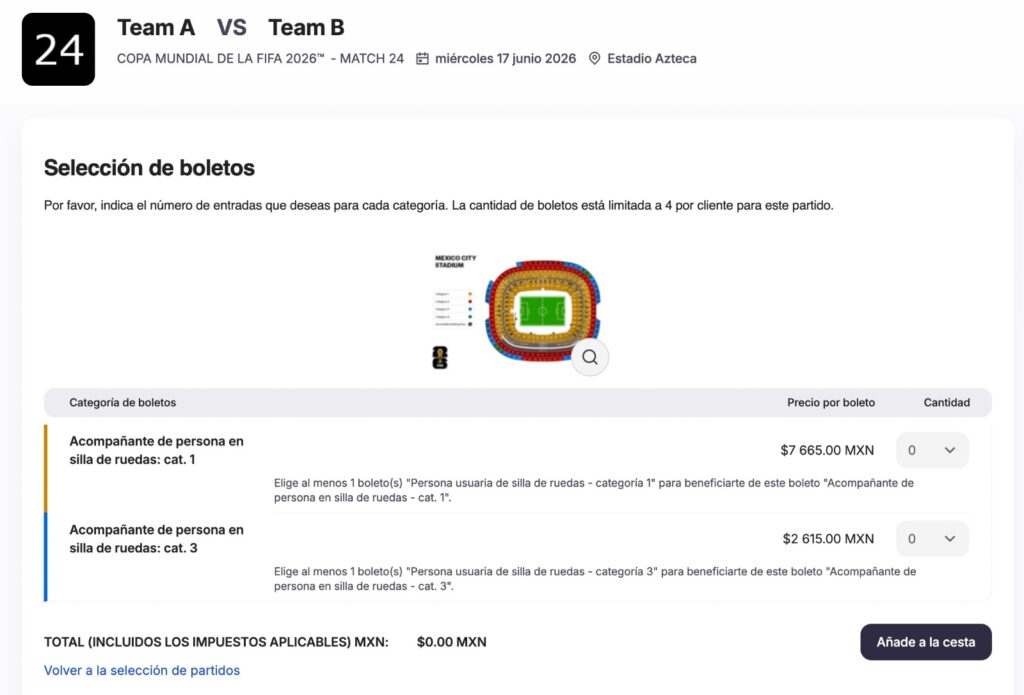Select 'Acompañante de persona' cat. 1 row label
1024x695 pixels.
point(156,450)
